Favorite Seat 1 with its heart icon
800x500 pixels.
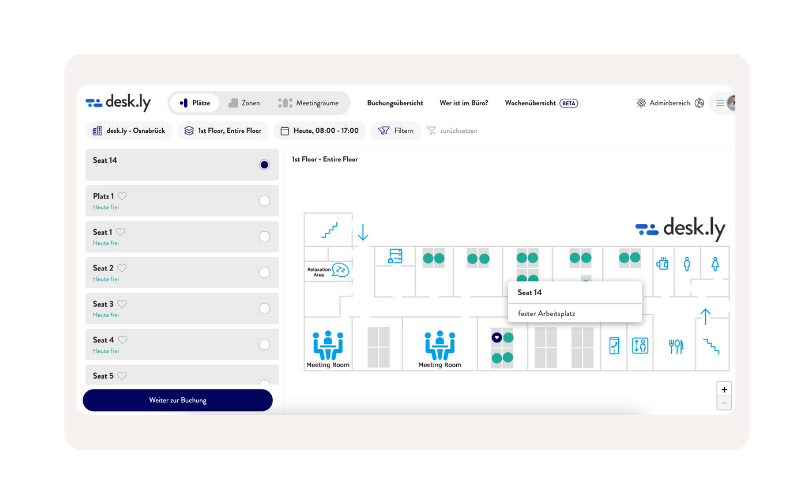click(x=120, y=232)
